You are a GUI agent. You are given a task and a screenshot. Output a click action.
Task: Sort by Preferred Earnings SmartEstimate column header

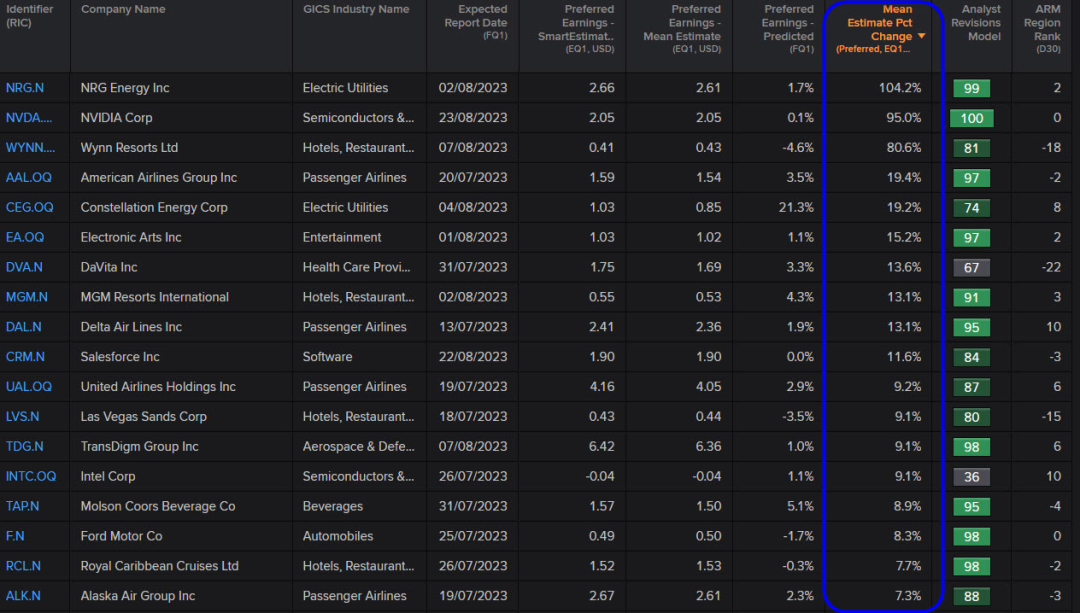[577, 28]
